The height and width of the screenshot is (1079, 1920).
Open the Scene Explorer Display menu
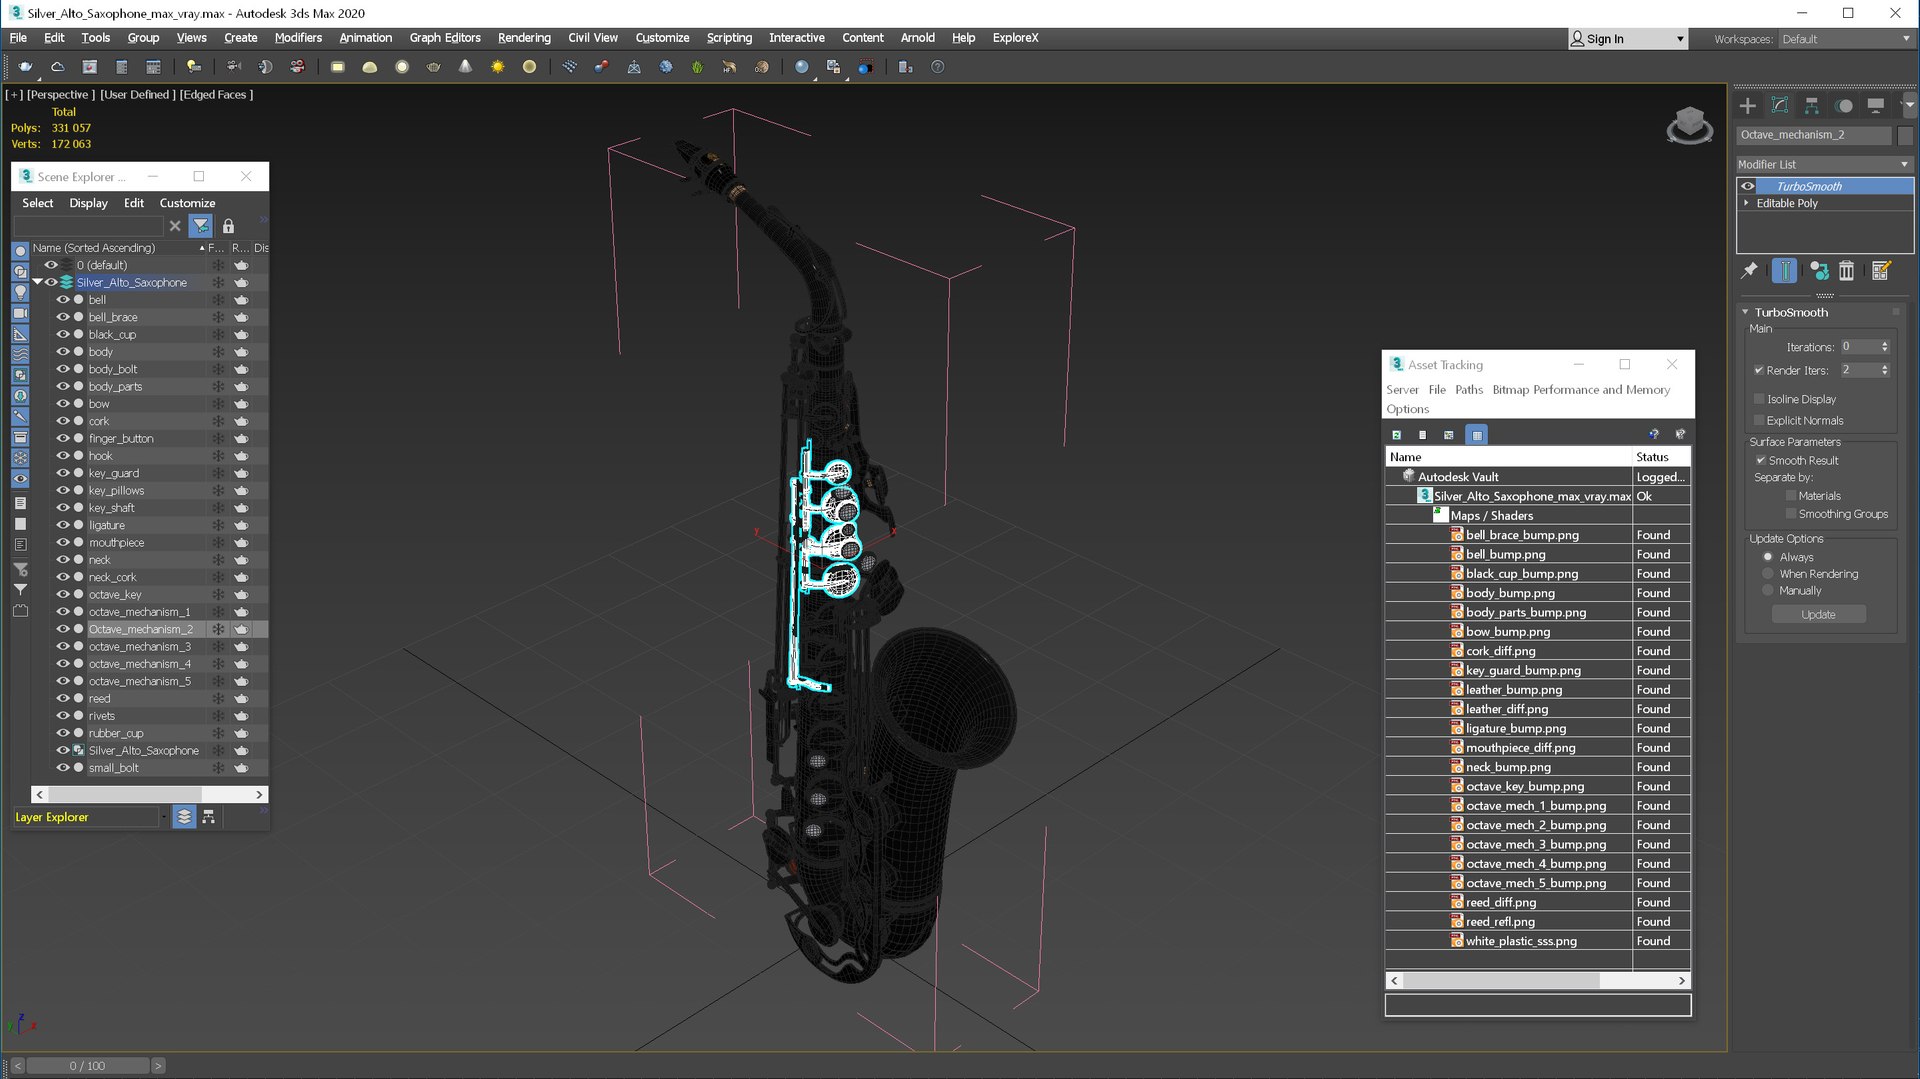click(x=88, y=203)
